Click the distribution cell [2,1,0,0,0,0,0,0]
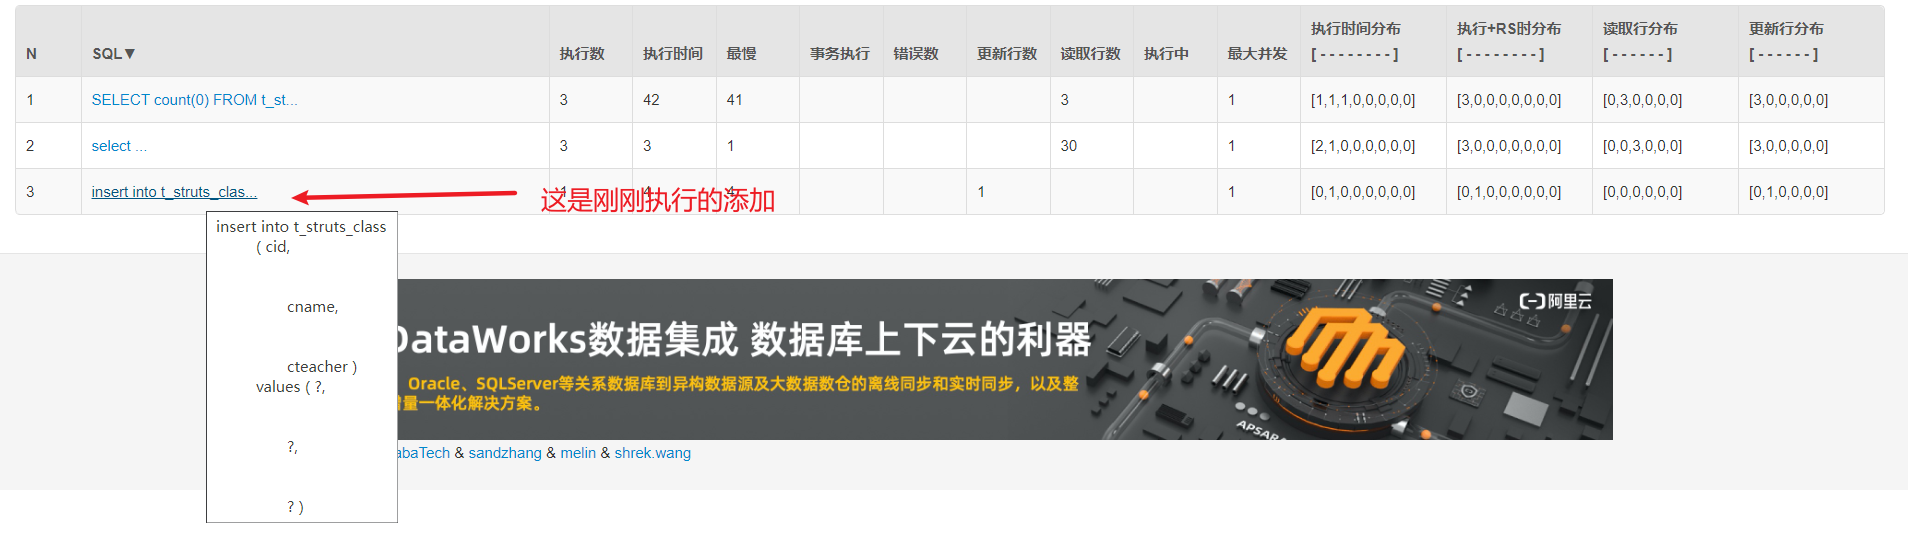 pos(1363,146)
